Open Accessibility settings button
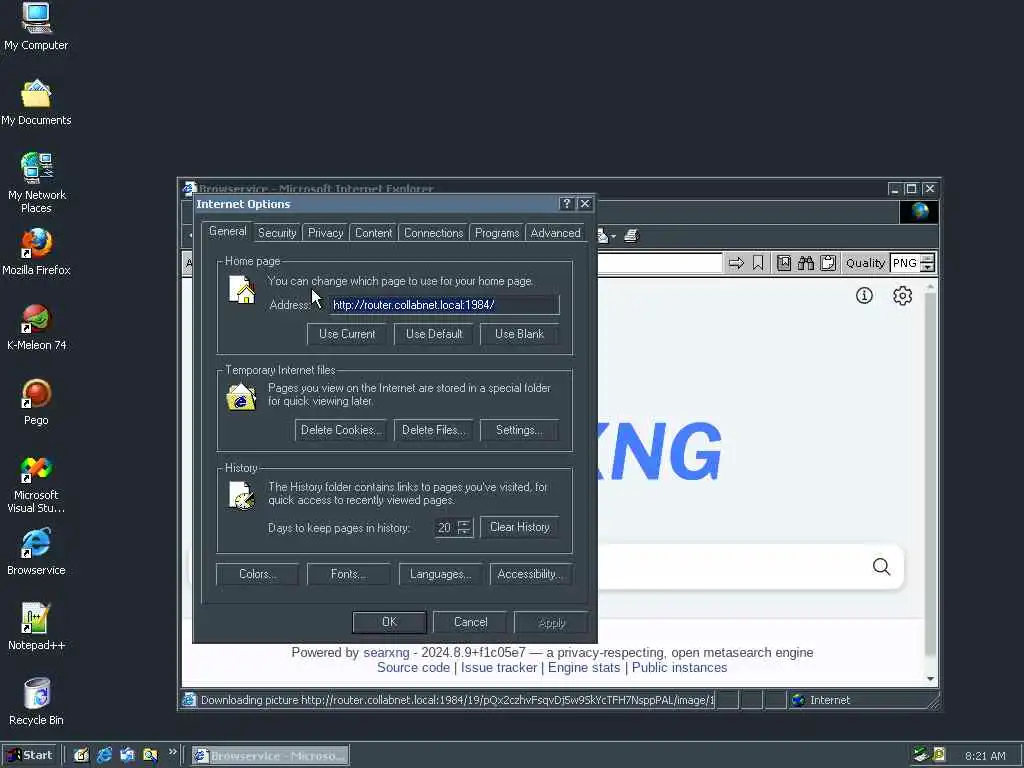 [x=531, y=574]
